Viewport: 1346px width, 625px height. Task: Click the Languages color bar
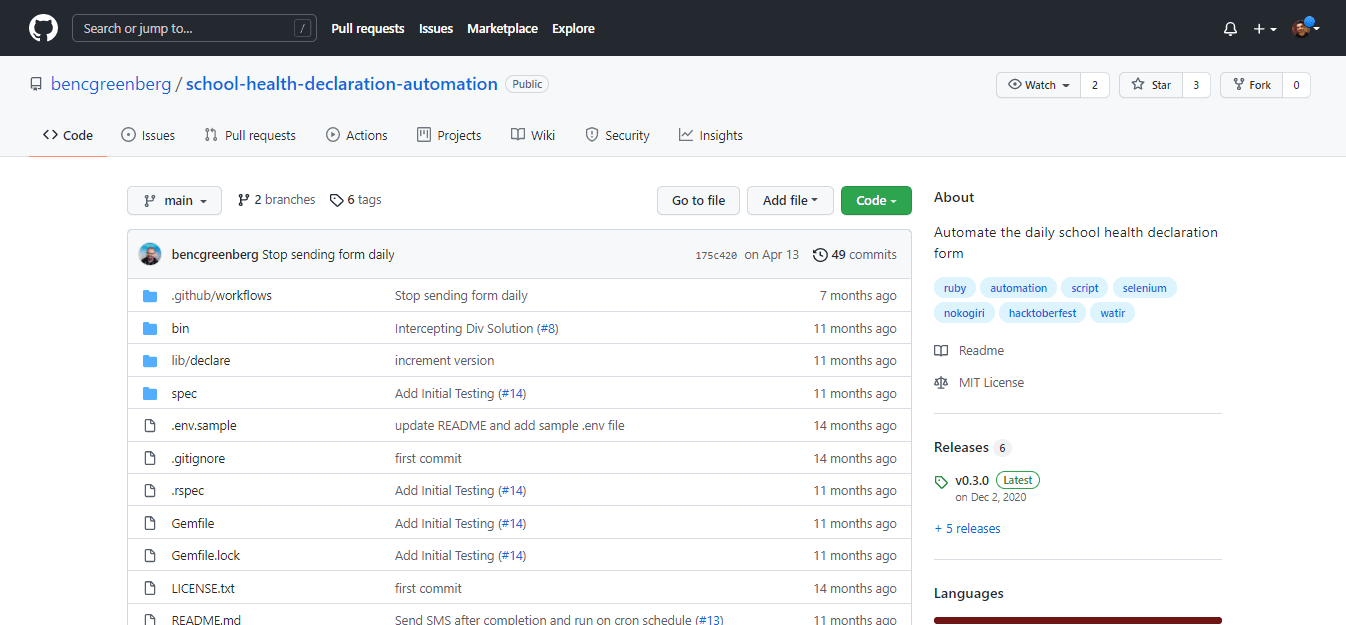1077,620
